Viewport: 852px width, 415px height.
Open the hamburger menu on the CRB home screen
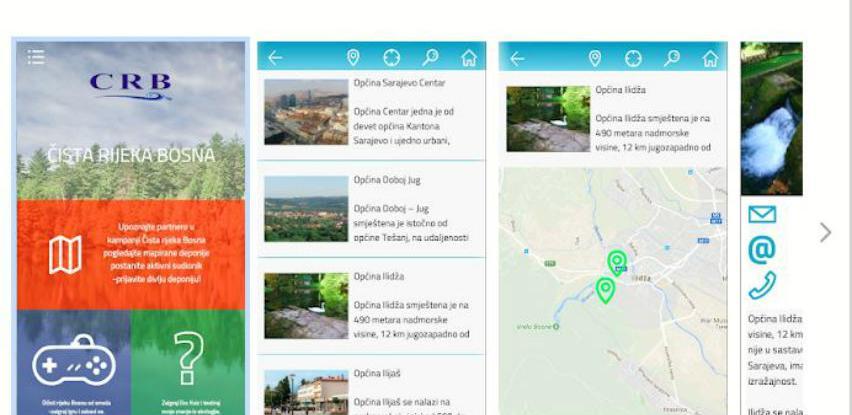(x=36, y=56)
